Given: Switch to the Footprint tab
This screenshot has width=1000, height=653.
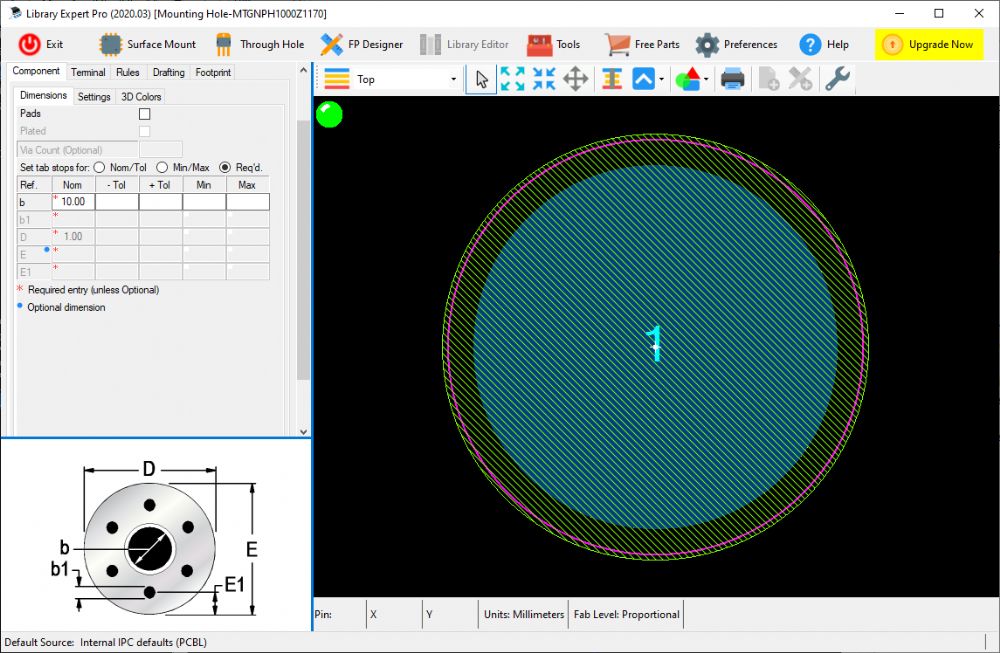Looking at the screenshot, I should (213, 72).
